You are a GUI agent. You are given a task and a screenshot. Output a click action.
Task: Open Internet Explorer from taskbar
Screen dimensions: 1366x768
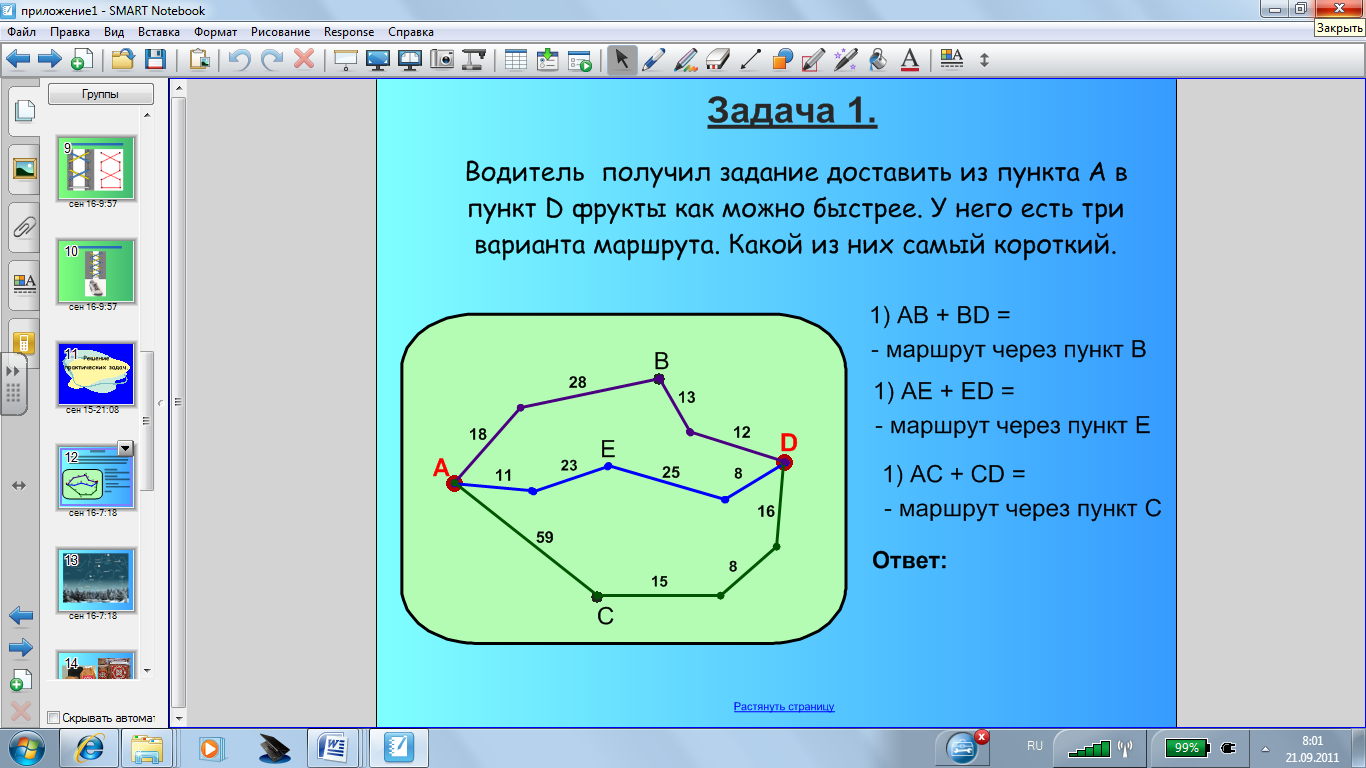pyautogui.click(x=88, y=747)
